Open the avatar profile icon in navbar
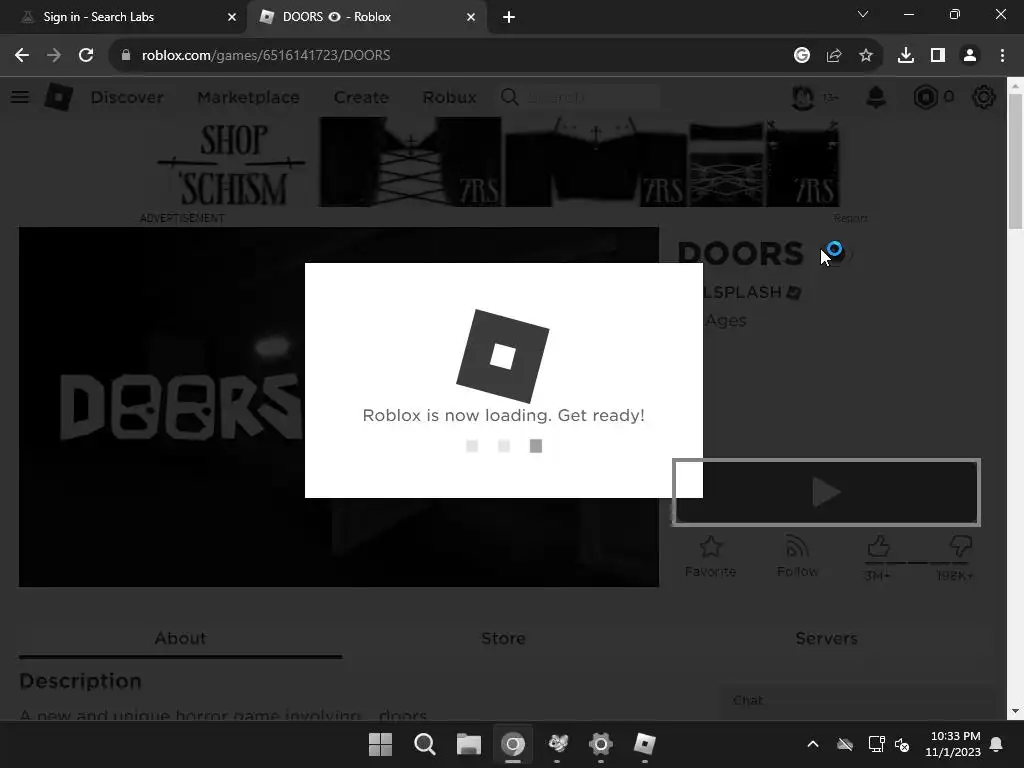 click(x=803, y=97)
